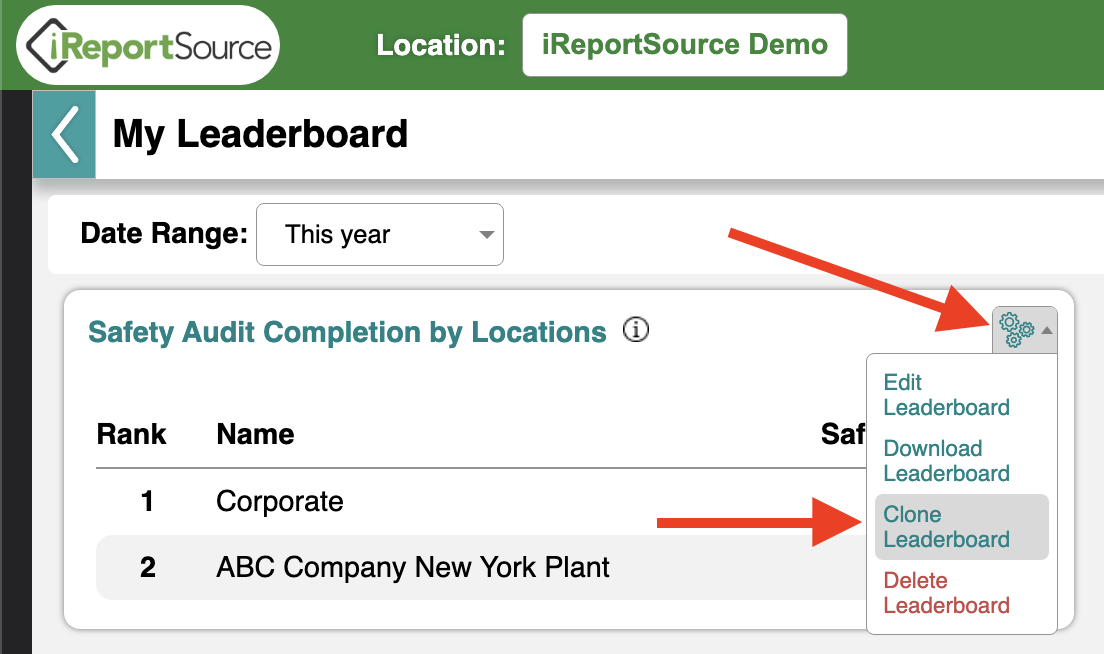Collapse the menu using the small triangle beside gears
The height and width of the screenshot is (654, 1104).
1047,330
